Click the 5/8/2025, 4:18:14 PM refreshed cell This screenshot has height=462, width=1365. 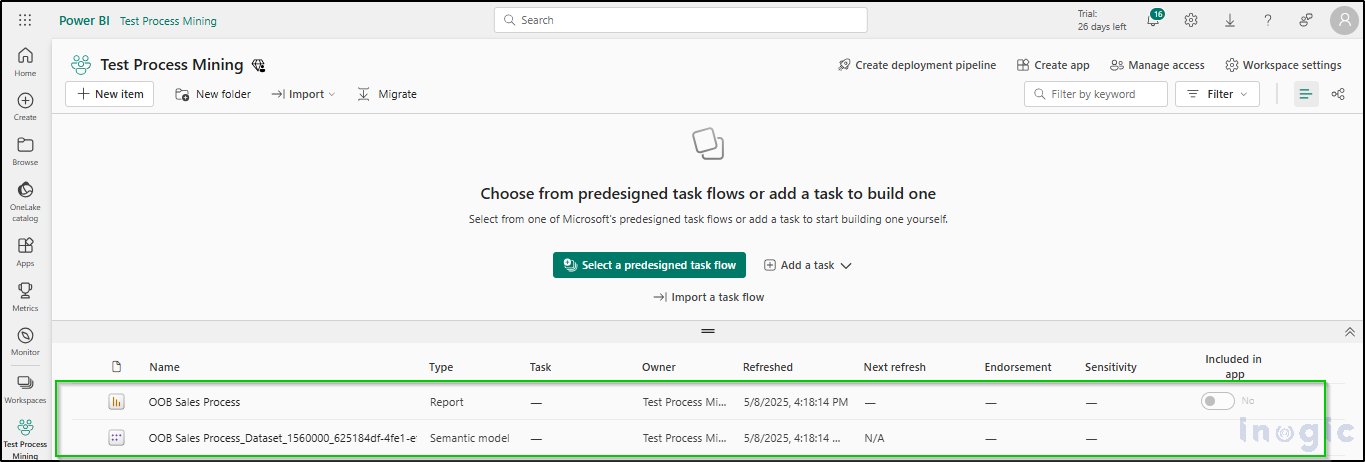click(796, 402)
